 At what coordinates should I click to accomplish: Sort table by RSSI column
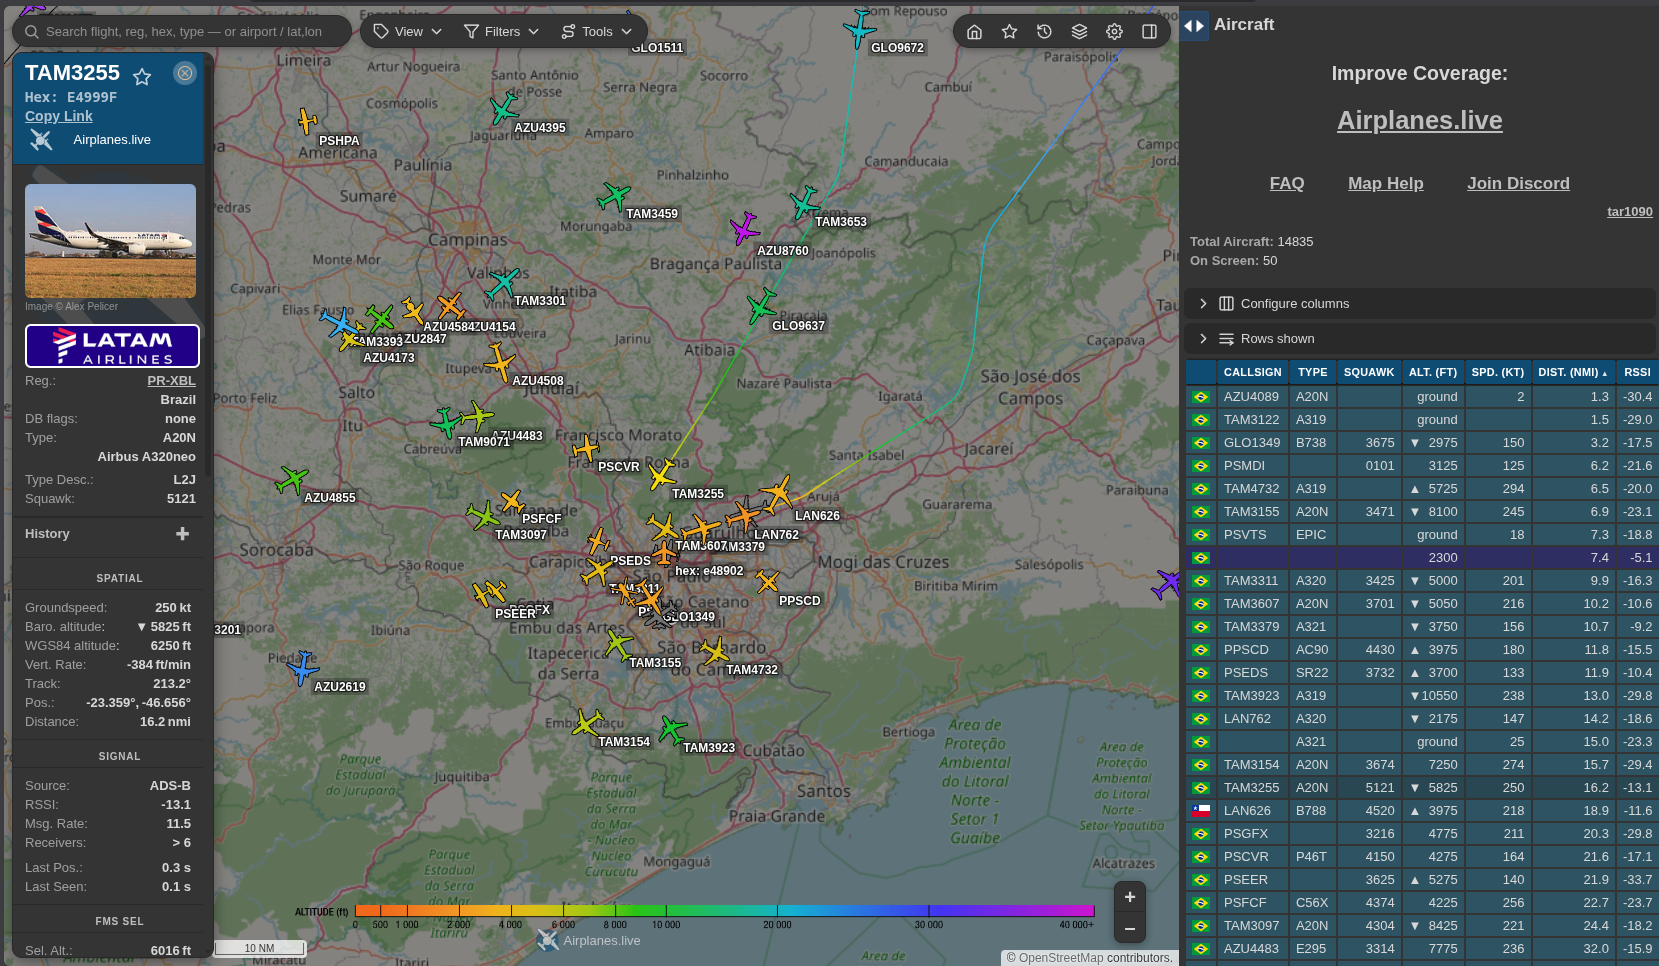(x=1637, y=372)
